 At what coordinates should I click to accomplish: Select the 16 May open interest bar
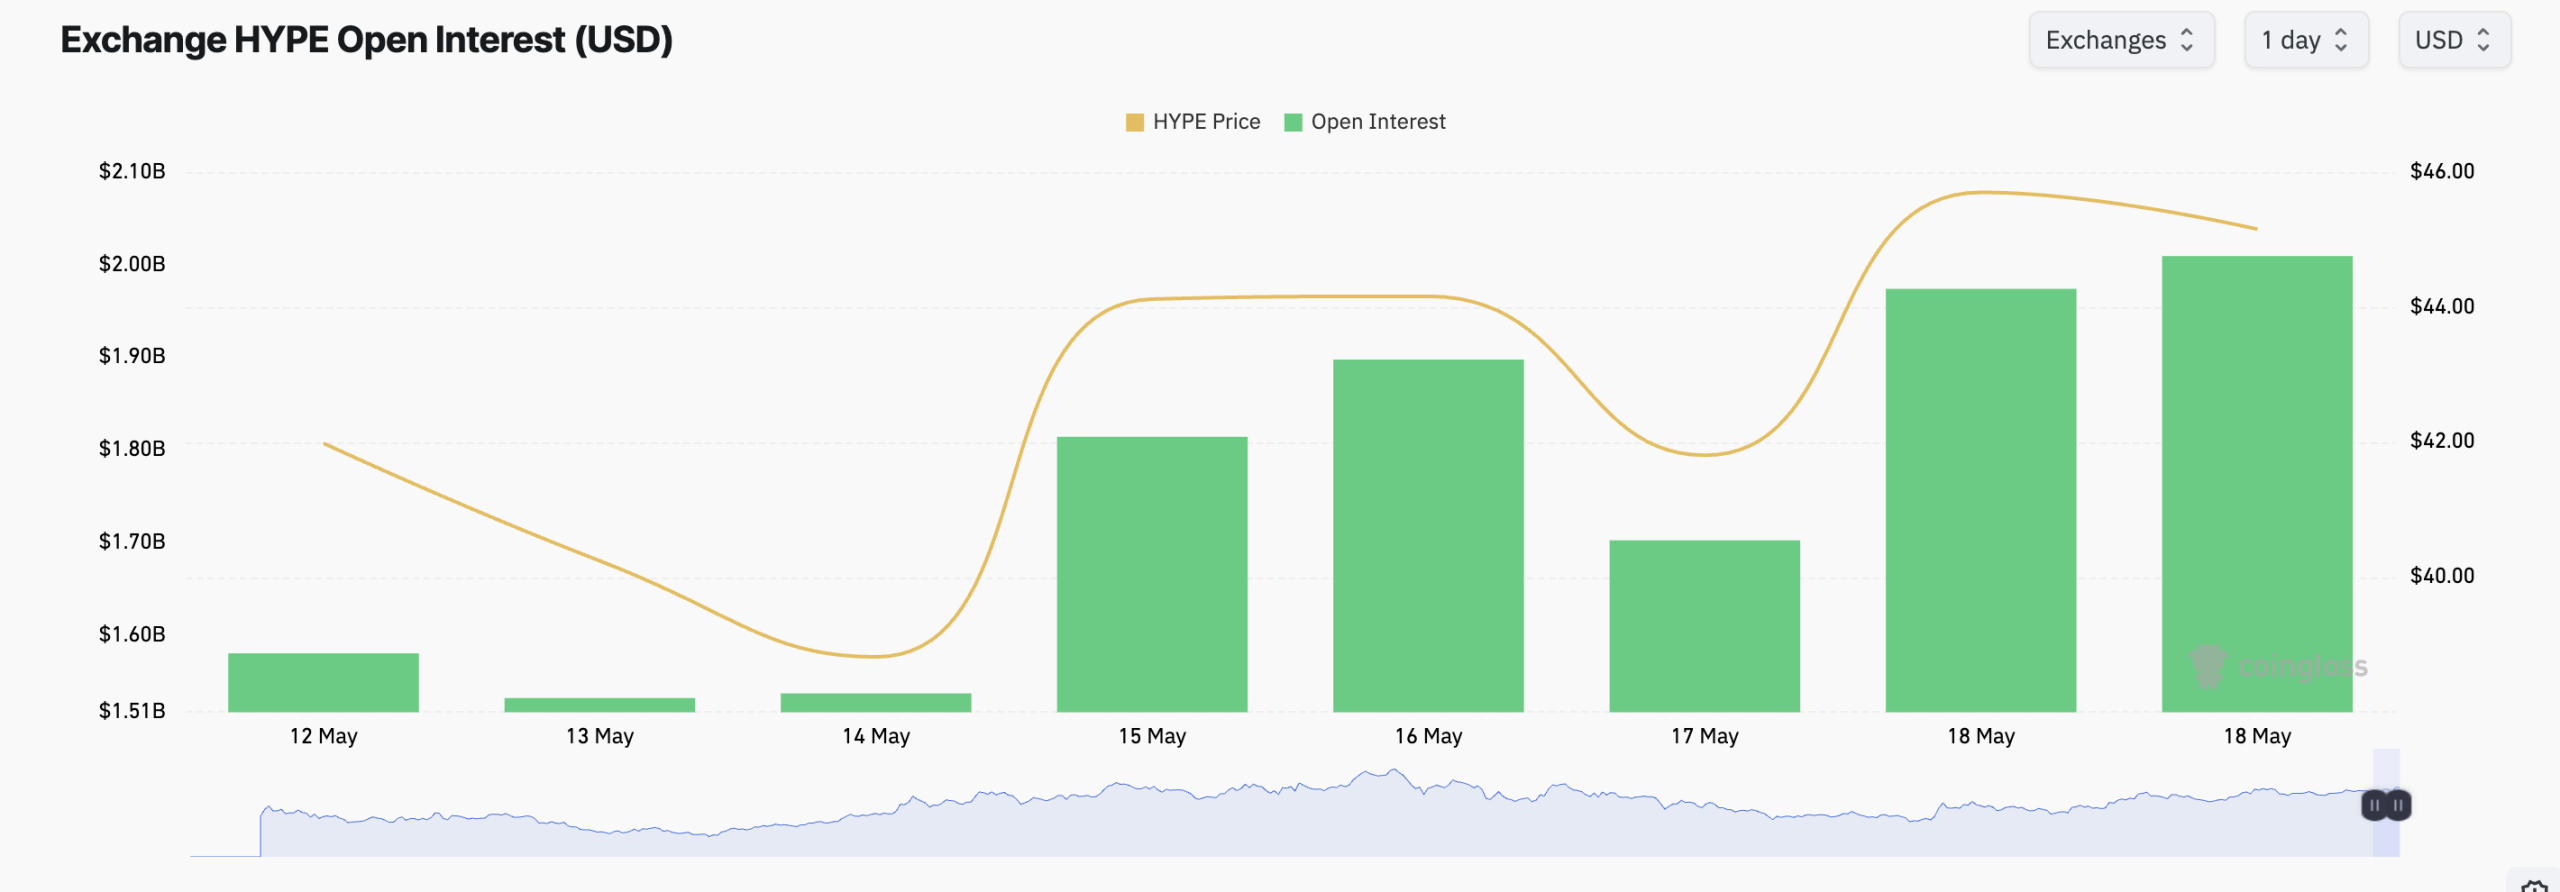tap(1428, 536)
